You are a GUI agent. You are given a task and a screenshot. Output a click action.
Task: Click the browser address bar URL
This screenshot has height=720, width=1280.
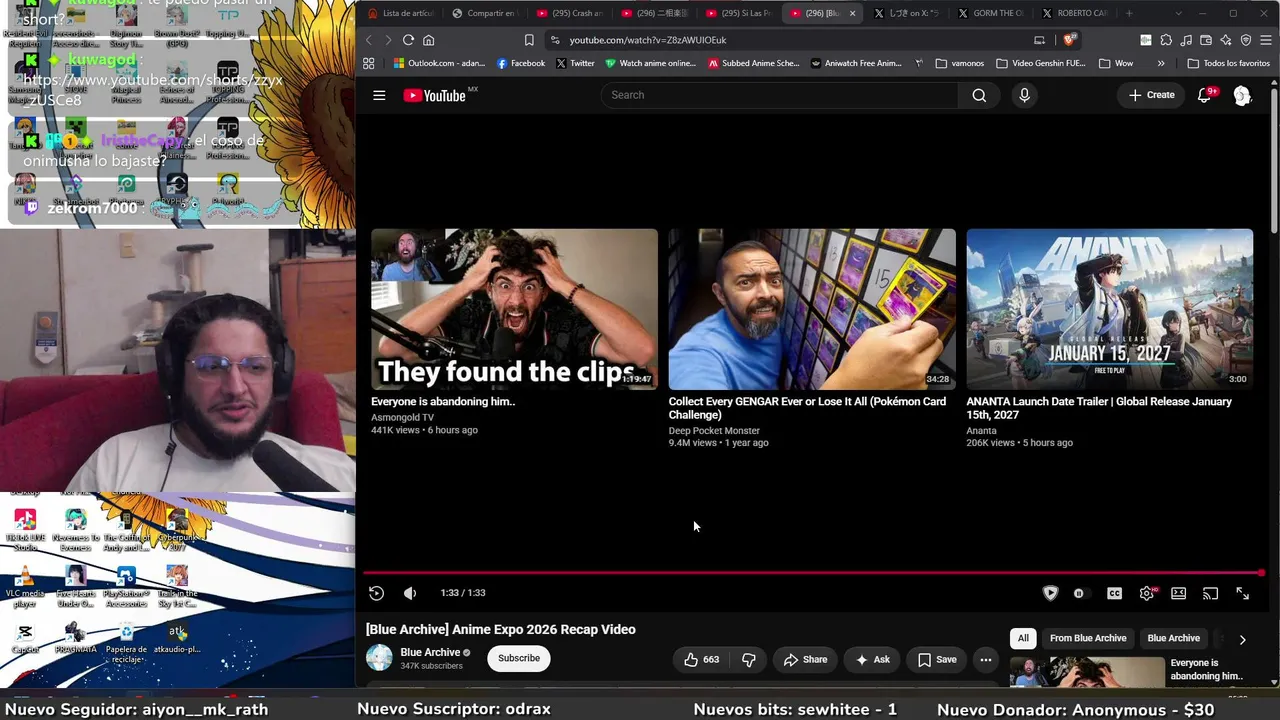(648, 40)
